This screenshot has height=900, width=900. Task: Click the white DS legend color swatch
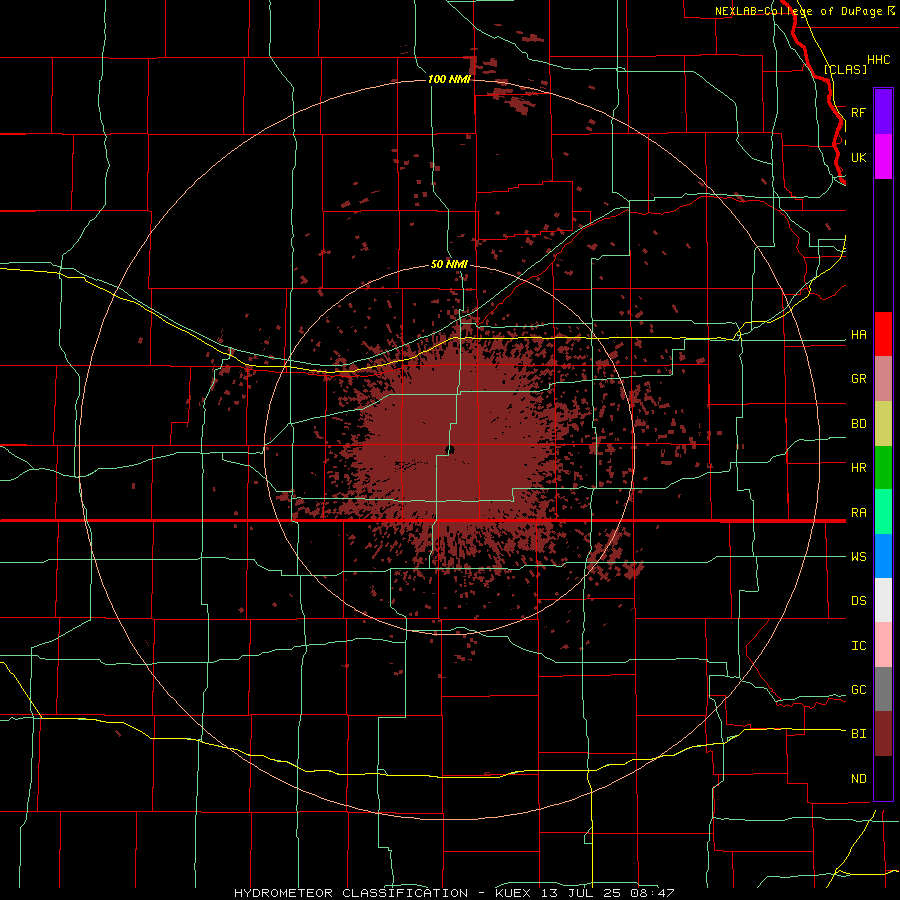(x=883, y=600)
